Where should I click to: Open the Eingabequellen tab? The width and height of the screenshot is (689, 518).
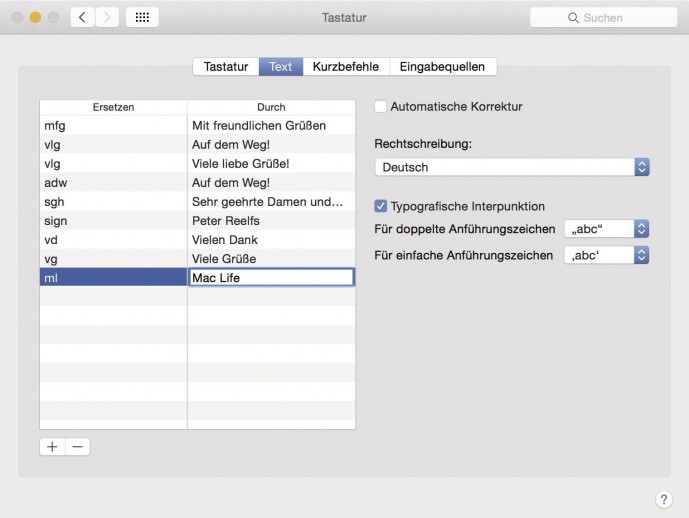tap(442, 67)
